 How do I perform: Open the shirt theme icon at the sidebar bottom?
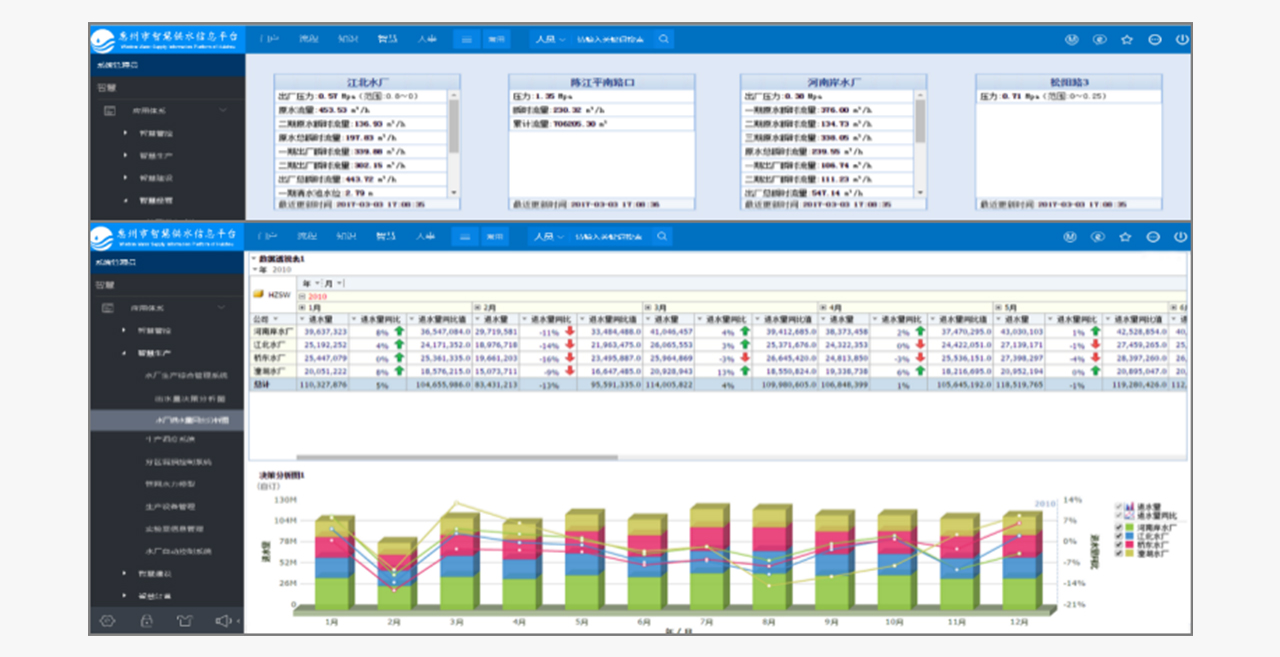184,621
